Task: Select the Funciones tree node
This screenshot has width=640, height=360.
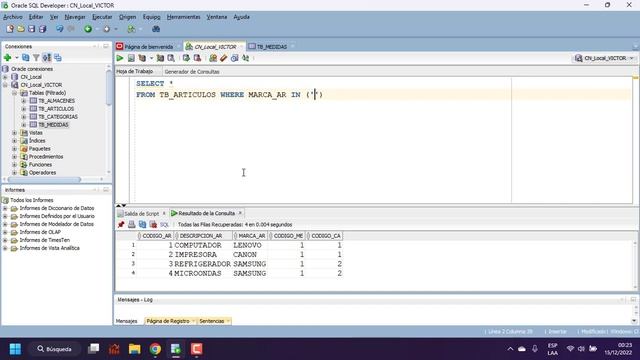Action: (40, 164)
